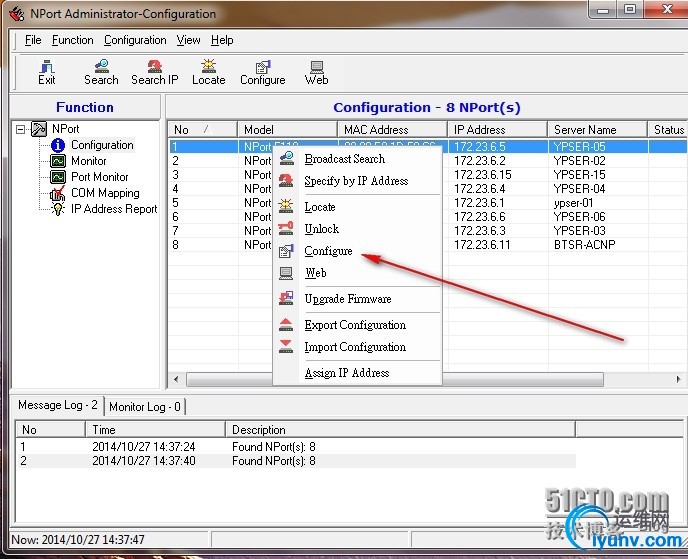Select the Port Monitor tree label
This screenshot has height=559, width=688.
tap(100, 177)
